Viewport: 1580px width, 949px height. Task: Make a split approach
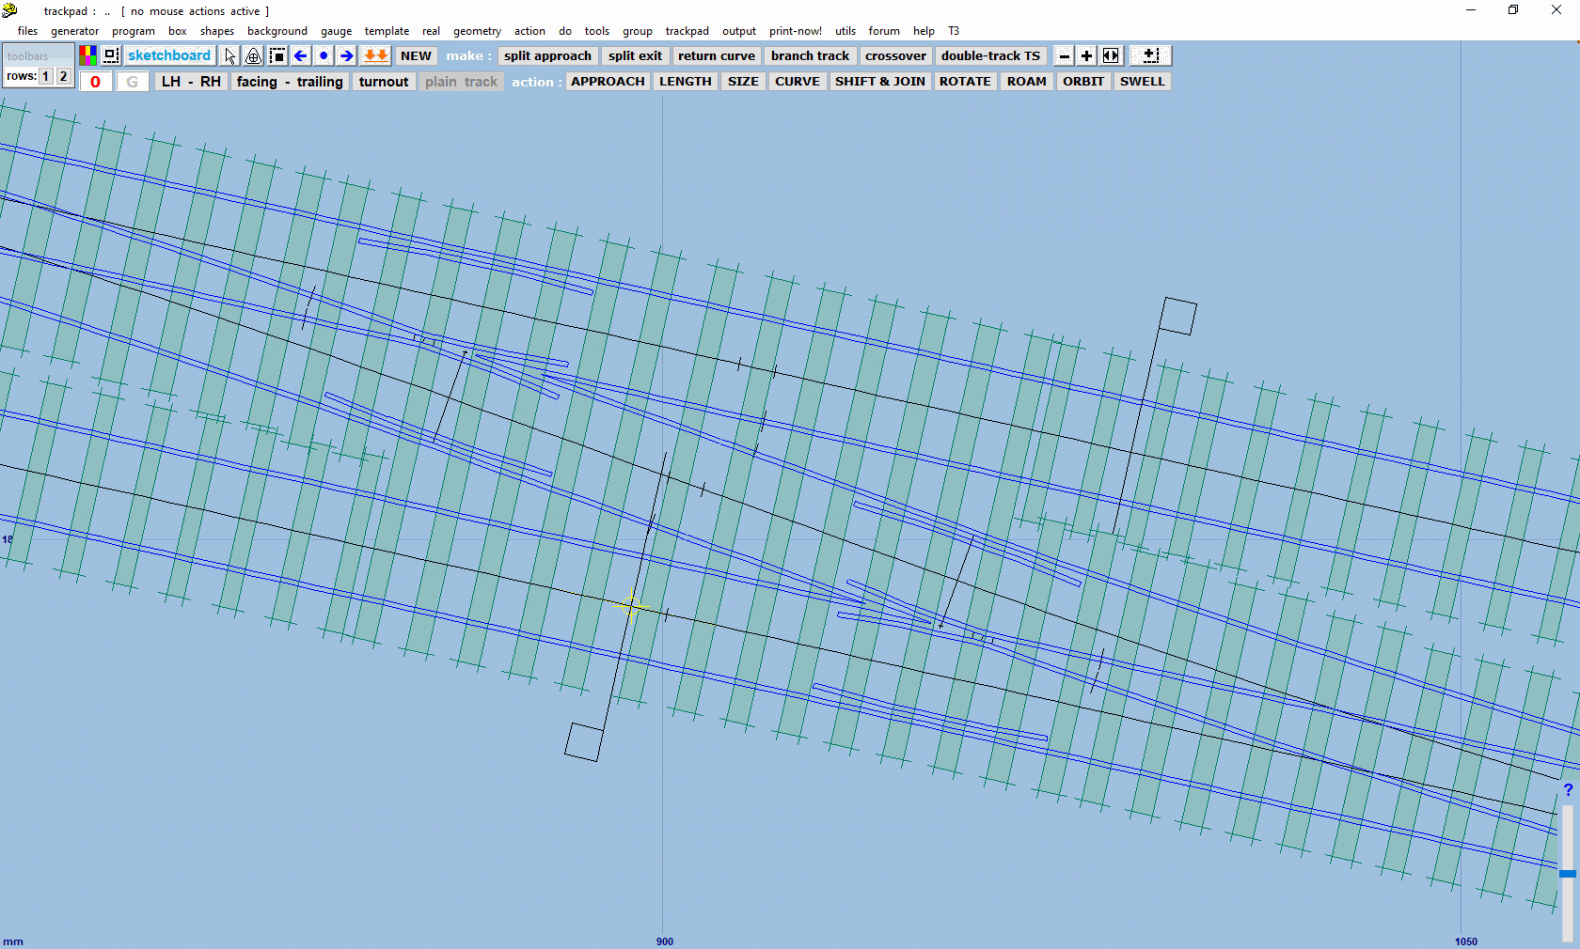[x=547, y=56]
